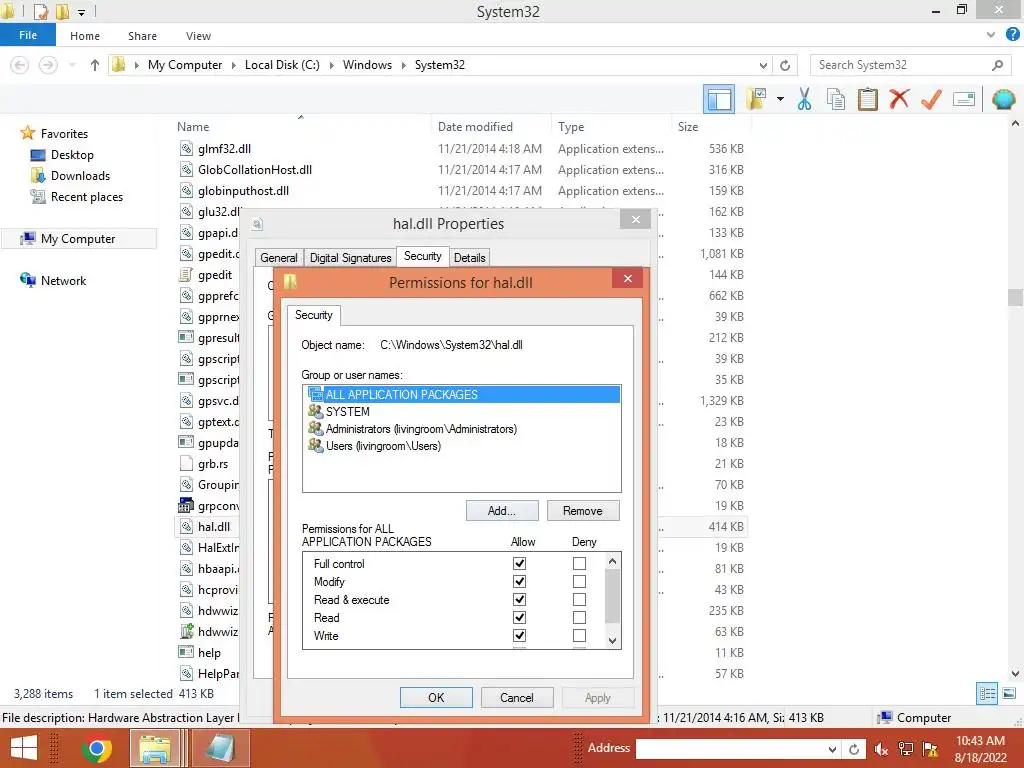The image size is (1024, 768).
Task: Open the notepad-style app on taskbar
Action: click(219, 748)
